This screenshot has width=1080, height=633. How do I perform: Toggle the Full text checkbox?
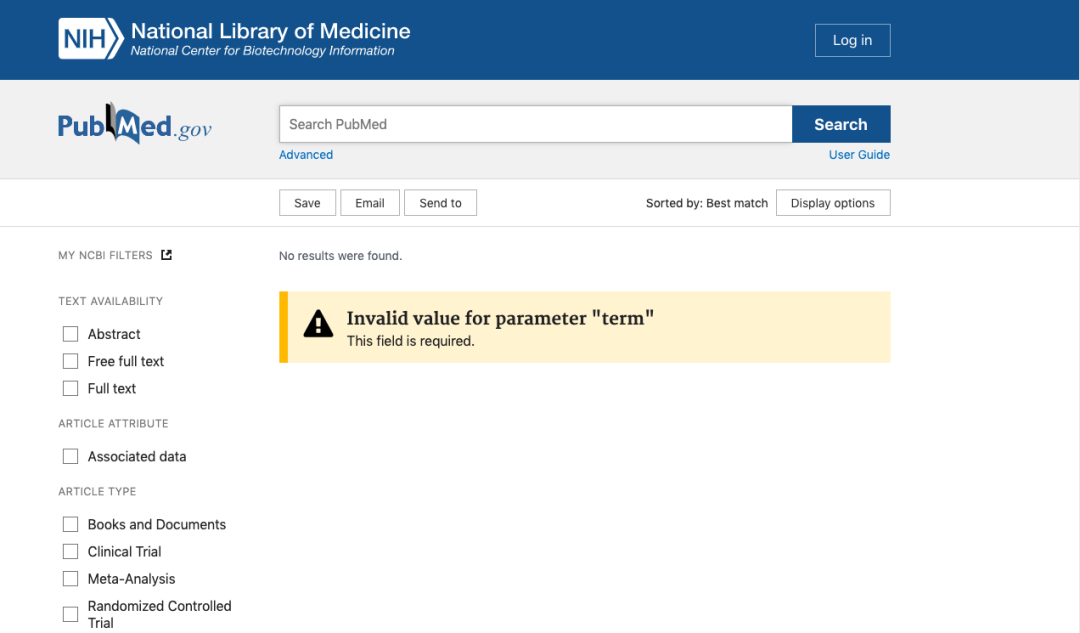click(x=71, y=388)
